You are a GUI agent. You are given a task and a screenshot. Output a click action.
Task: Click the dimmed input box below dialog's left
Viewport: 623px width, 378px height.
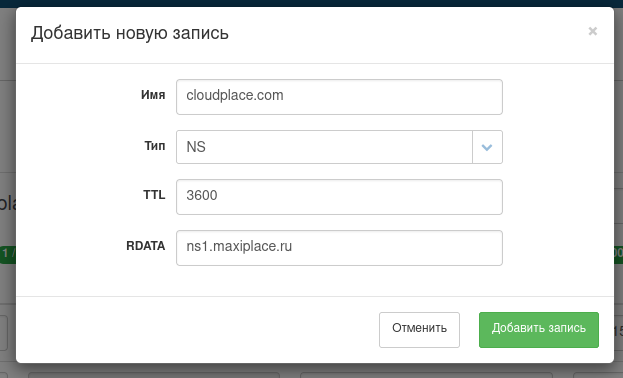[x=154, y=375]
